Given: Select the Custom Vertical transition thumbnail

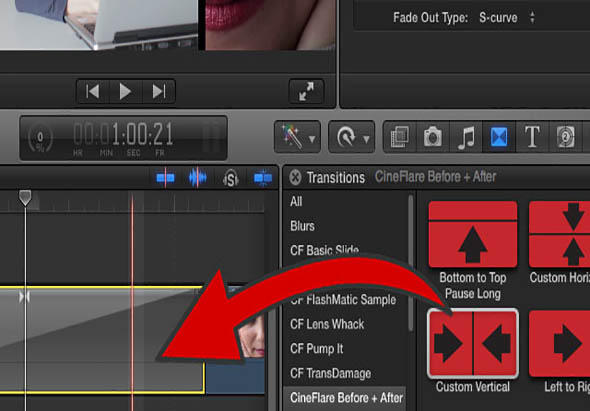Looking at the screenshot, I should (473, 343).
